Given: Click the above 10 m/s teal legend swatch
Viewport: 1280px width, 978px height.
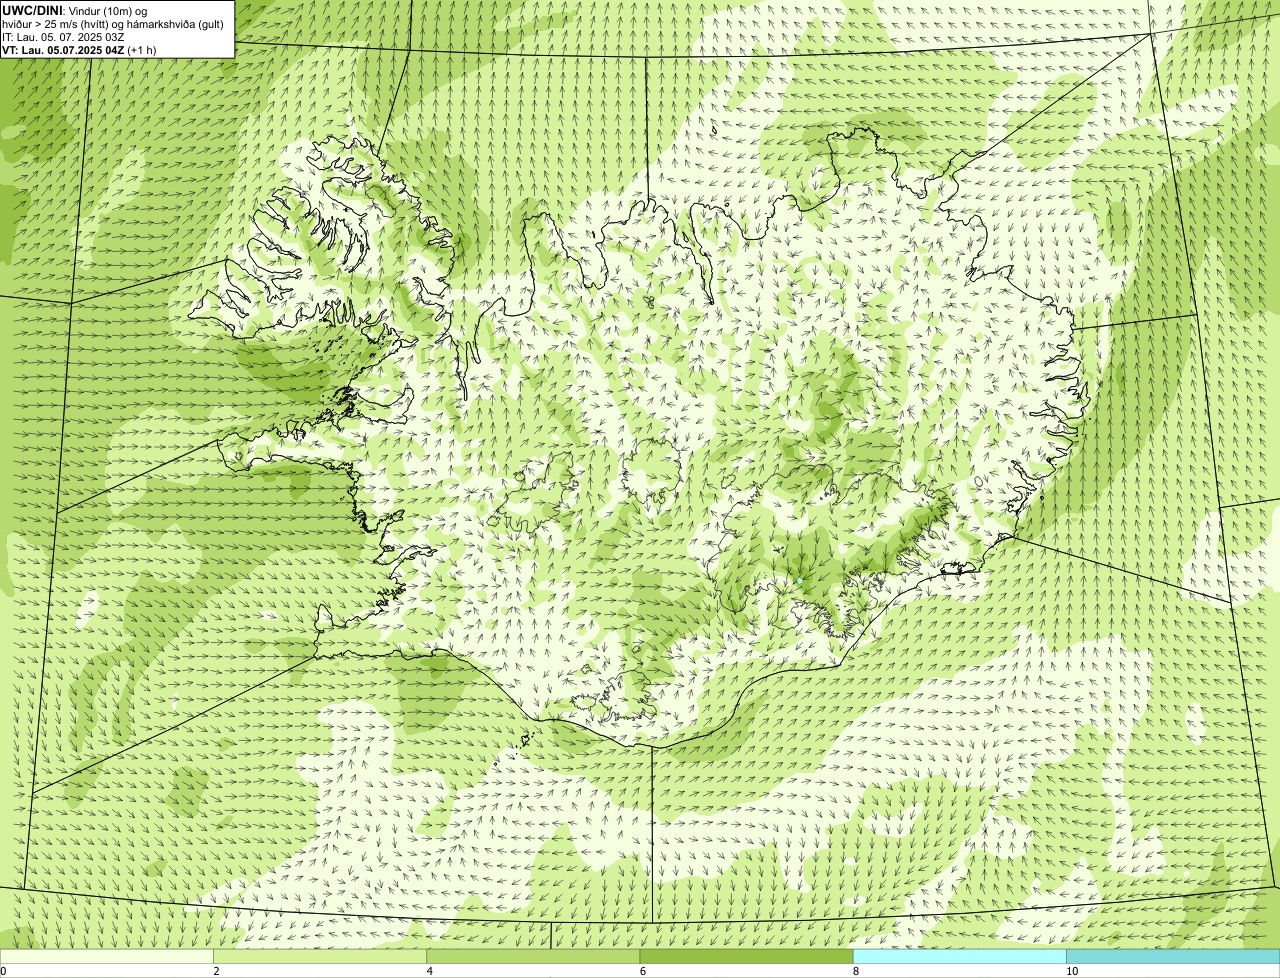Looking at the screenshot, I should coord(1173,956).
